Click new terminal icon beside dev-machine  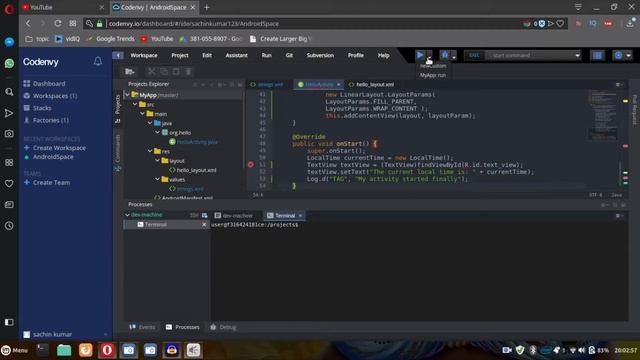click(x=204, y=215)
